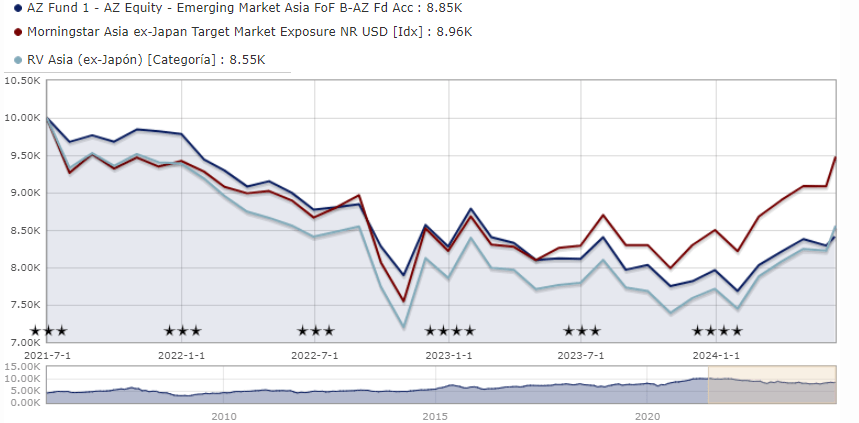
Task: Click the 10.00K value axis label
Action: pos(21,118)
